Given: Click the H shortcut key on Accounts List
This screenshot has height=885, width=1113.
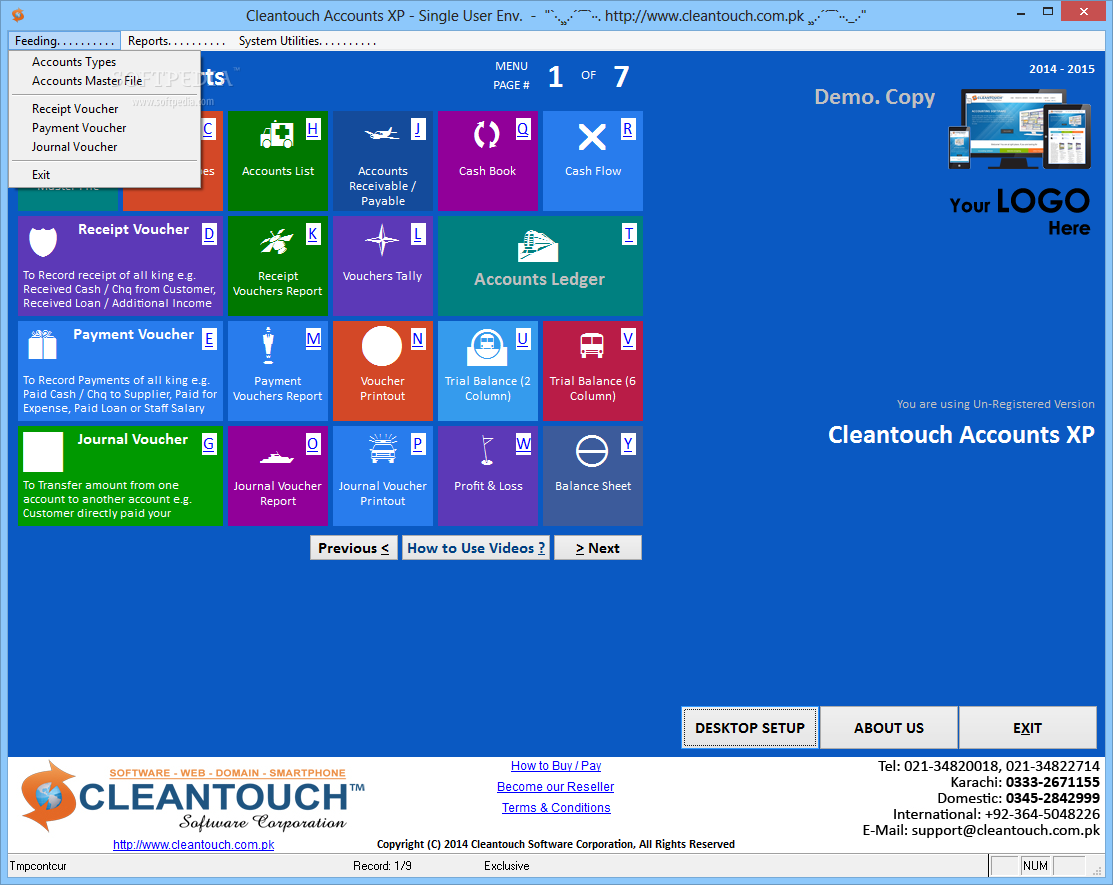Looking at the screenshot, I should pyautogui.click(x=313, y=129).
